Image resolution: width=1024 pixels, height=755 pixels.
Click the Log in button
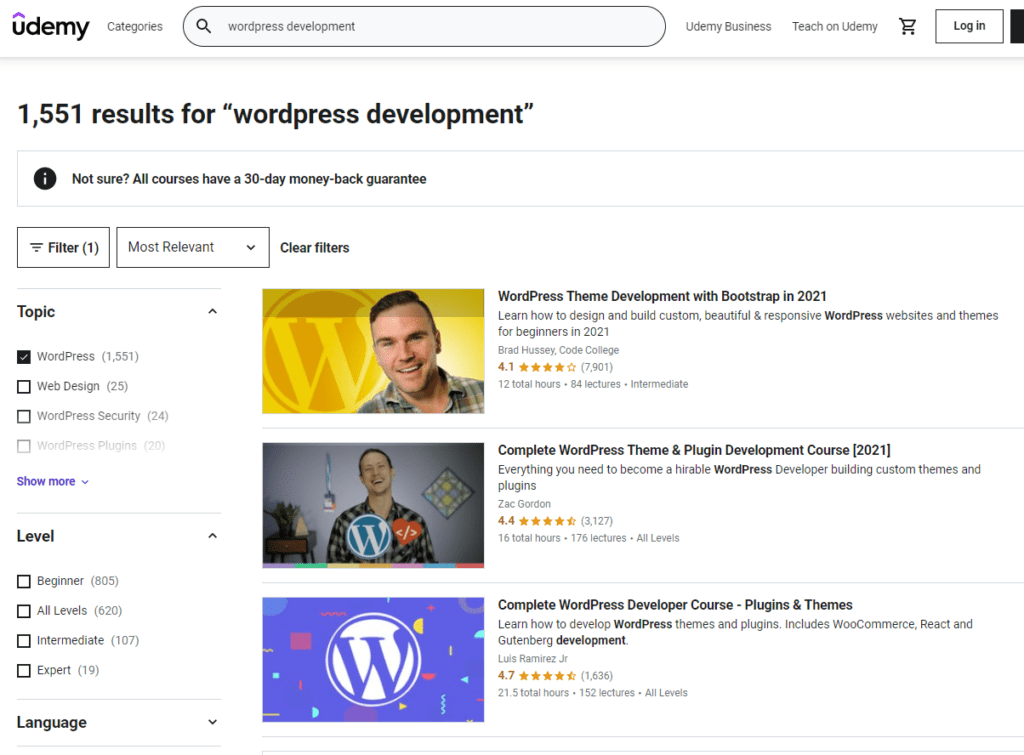tap(968, 26)
